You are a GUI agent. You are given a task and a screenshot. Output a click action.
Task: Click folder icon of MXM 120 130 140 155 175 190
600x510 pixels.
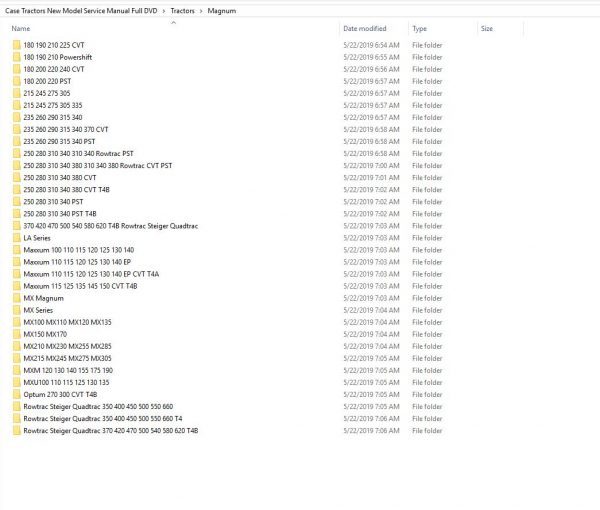(x=16, y=370)
